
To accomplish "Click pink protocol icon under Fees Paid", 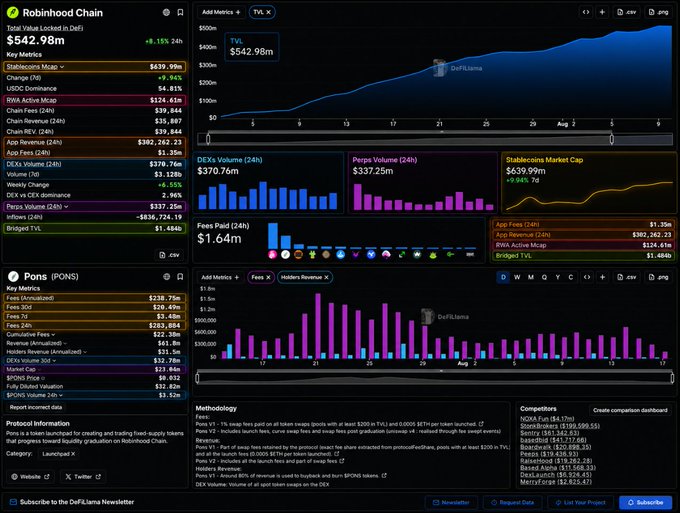I will 272,255.
